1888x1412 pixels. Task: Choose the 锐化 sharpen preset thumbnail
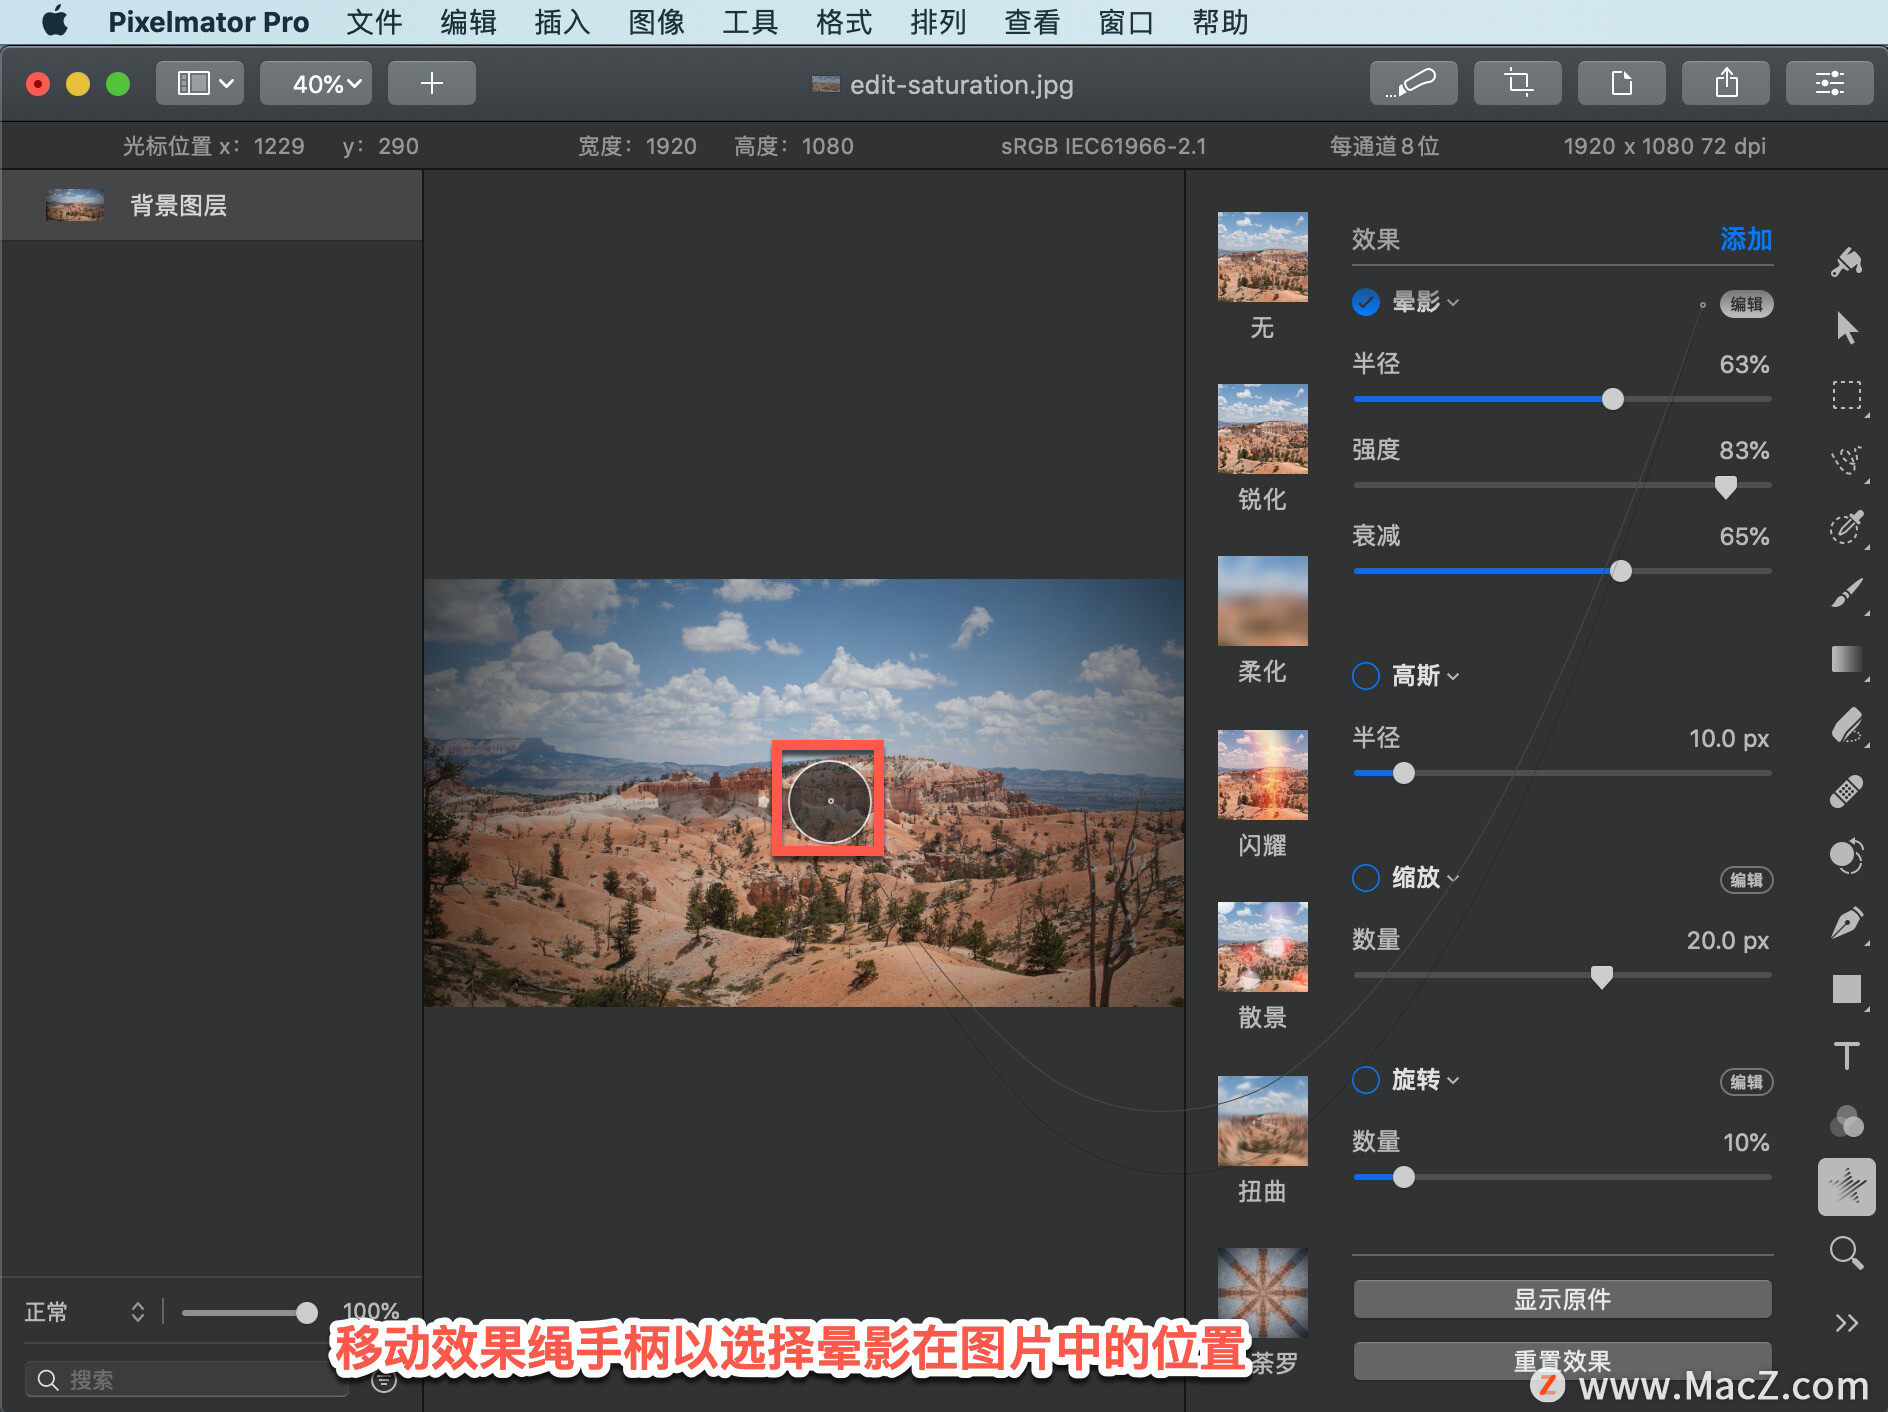tap(1262, 429)
